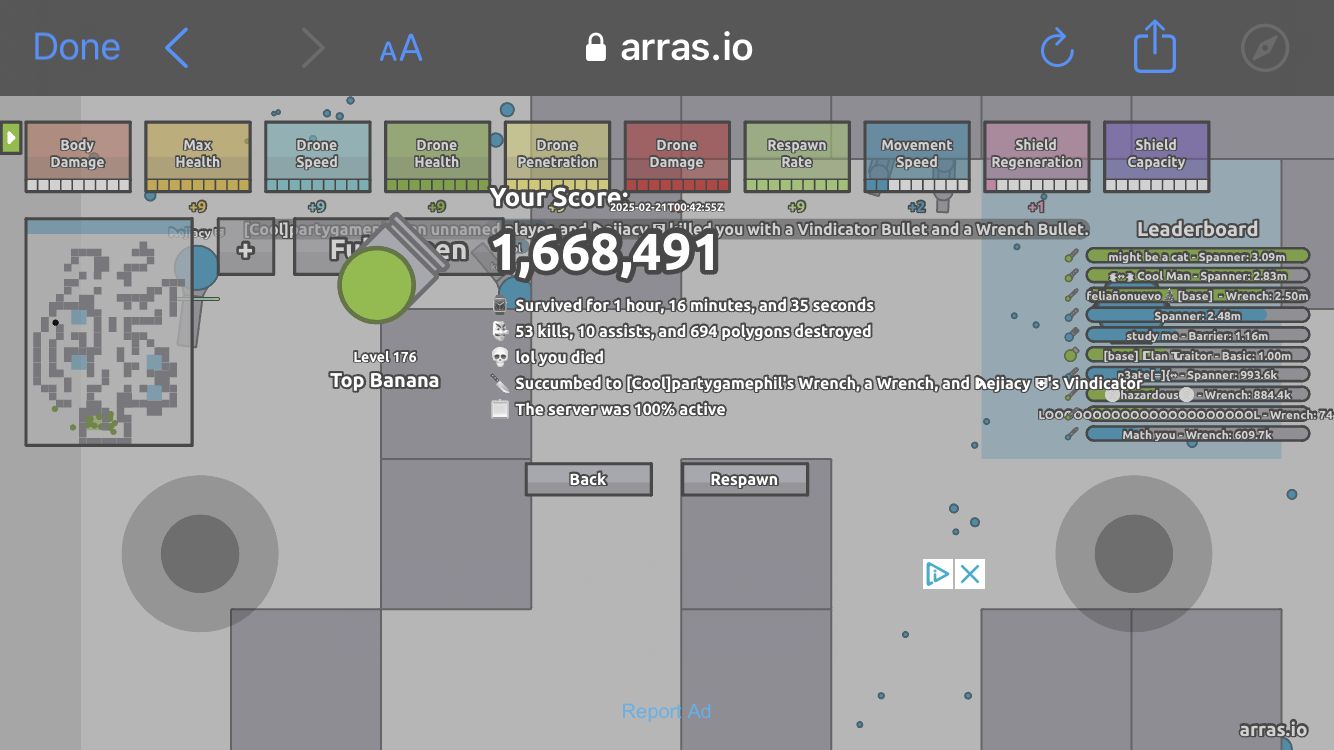Image resolution: width=1334 pixels, height=750 pixels.
Task: Open the text size AA menu
Action: pyautogui.click(x=401, y=48)
